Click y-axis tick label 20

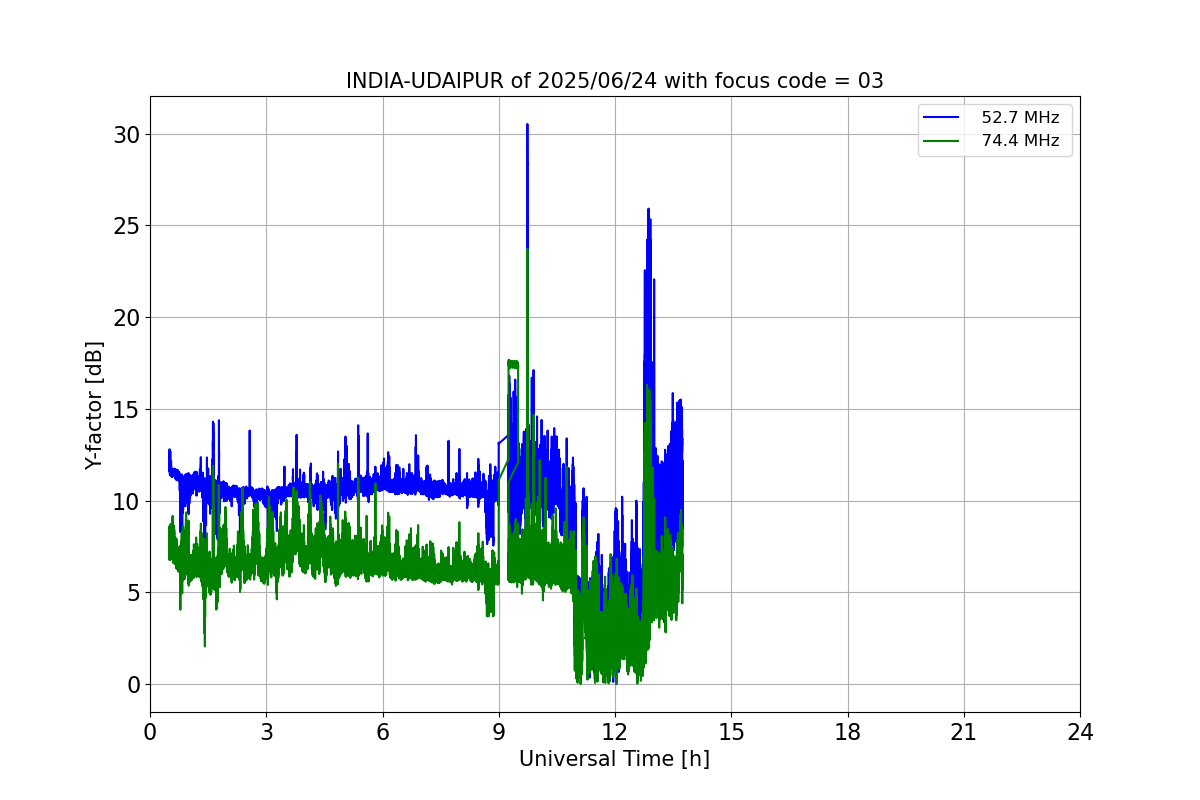pos(127,318)
